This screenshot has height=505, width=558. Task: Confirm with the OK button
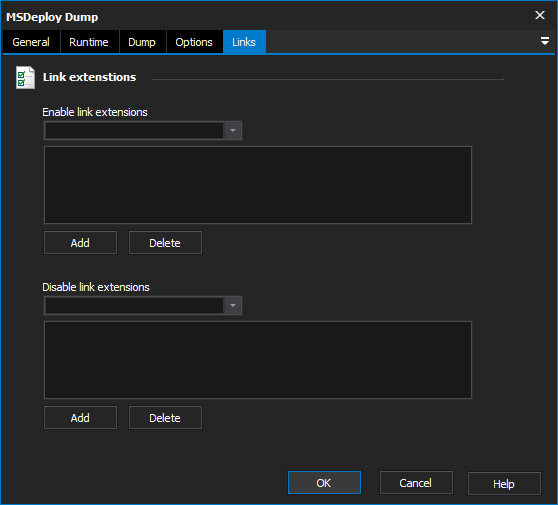324,483
